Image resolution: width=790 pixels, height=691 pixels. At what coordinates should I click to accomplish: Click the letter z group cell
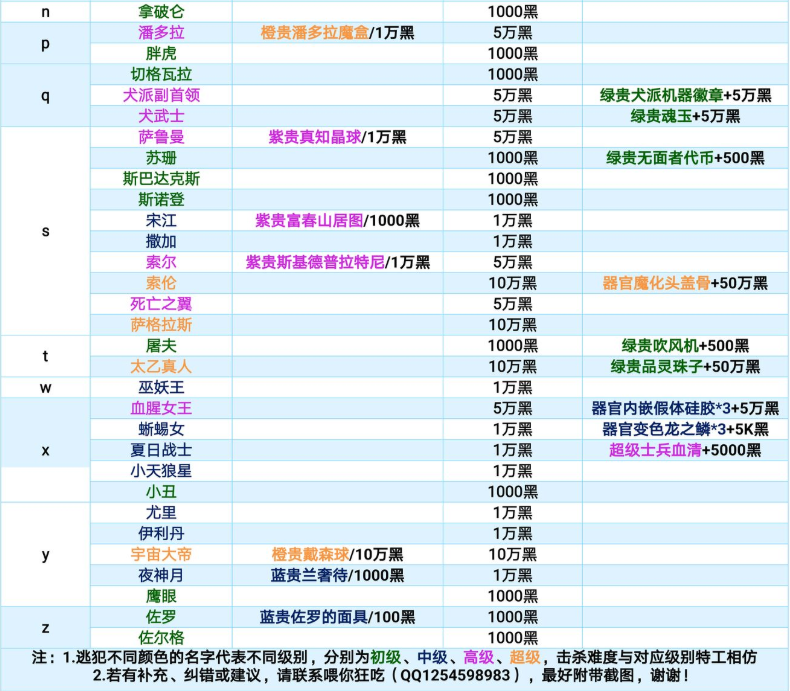coord(45,628)
